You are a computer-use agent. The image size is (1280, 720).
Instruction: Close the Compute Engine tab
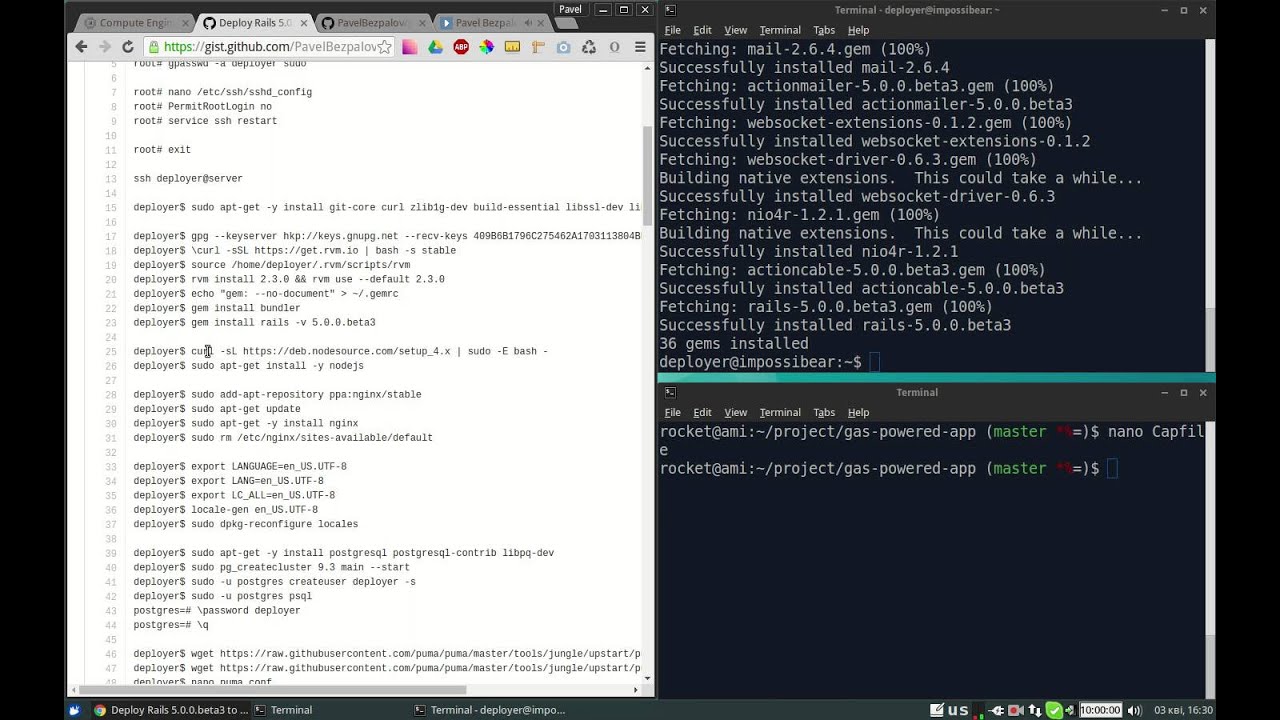pos(183,22)
